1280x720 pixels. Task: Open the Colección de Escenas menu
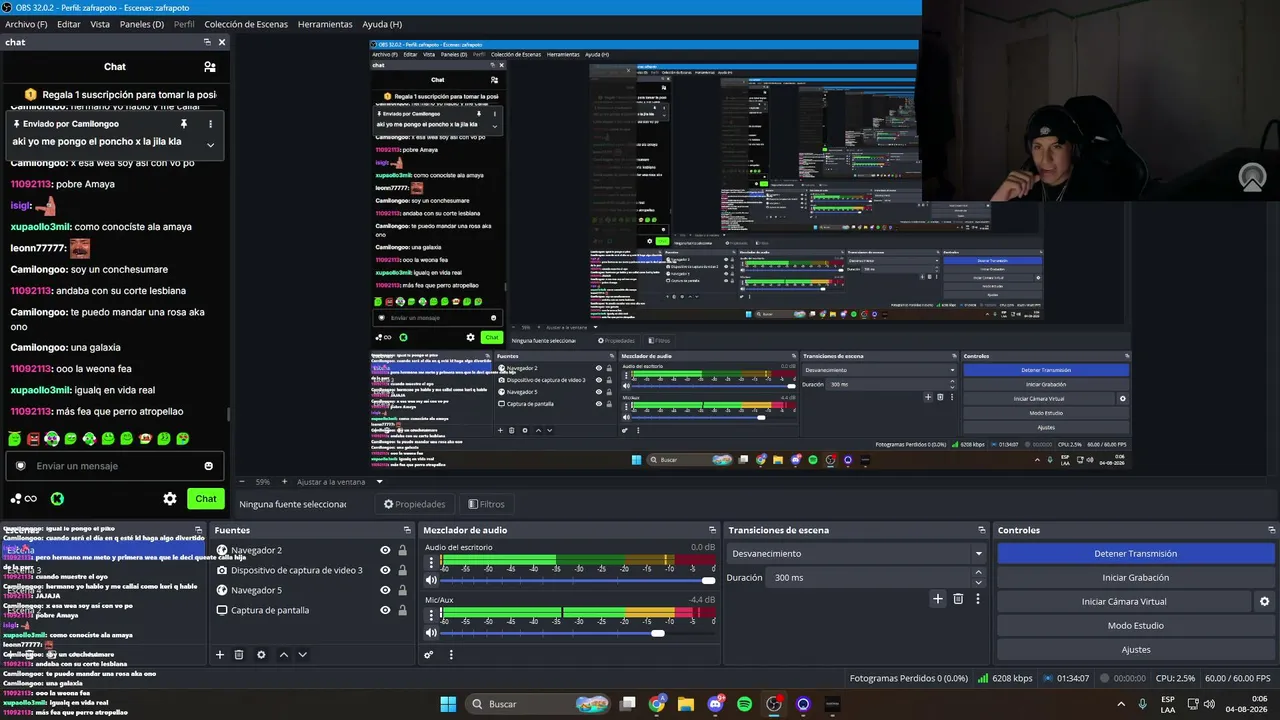(x=246, y=24)
